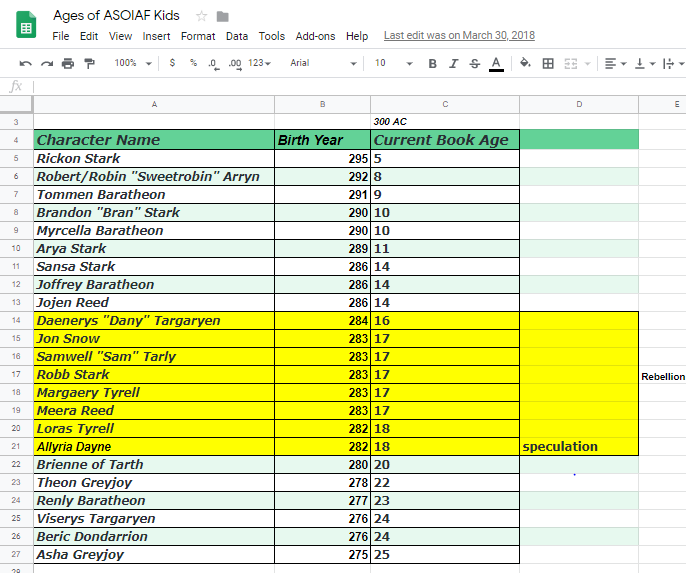Open the Format menu
Screen dimensions: 686x573
coord(198,36)
